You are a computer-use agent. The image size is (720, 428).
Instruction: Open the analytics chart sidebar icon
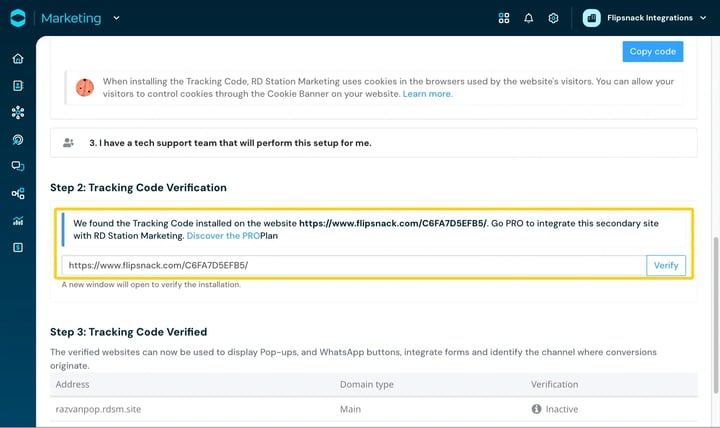17,221
